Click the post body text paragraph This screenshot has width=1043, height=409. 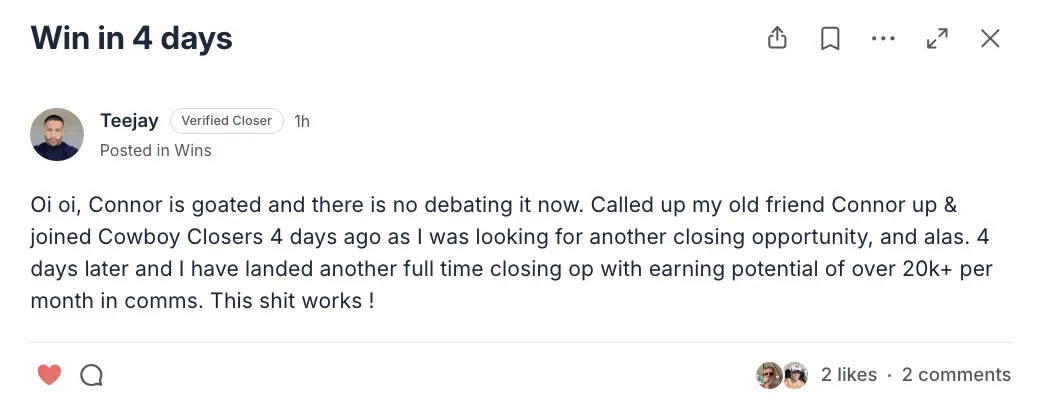[511, 253]
